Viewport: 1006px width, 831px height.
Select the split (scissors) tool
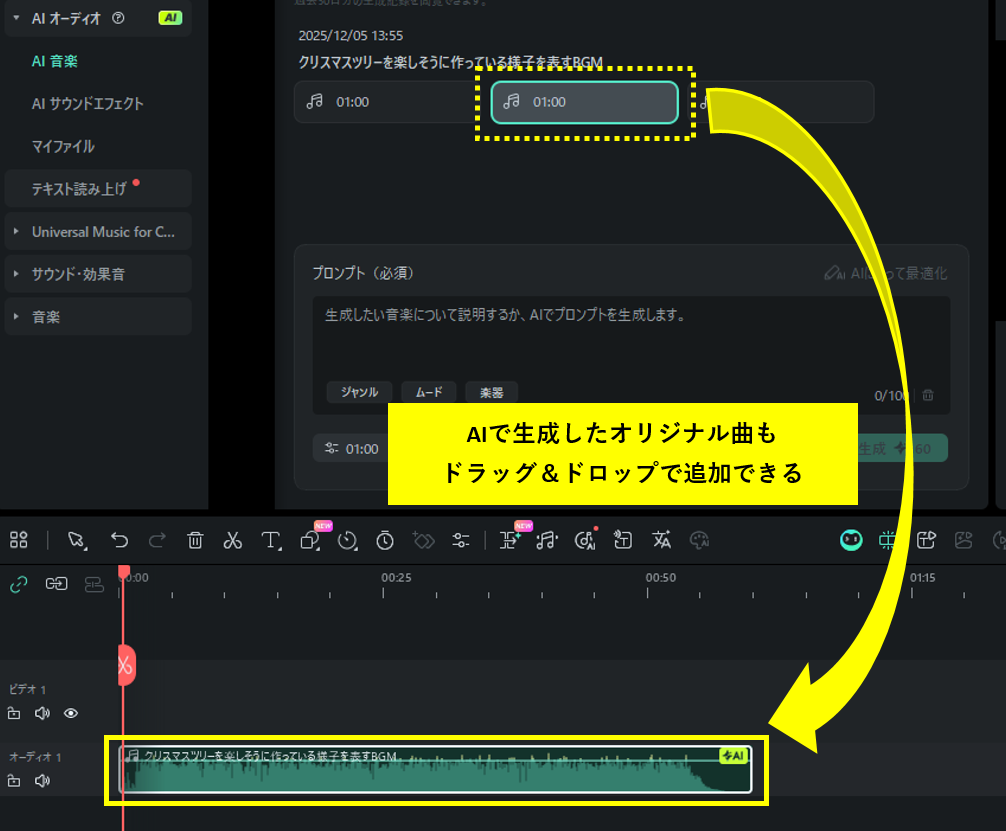[x=233, y=540]
